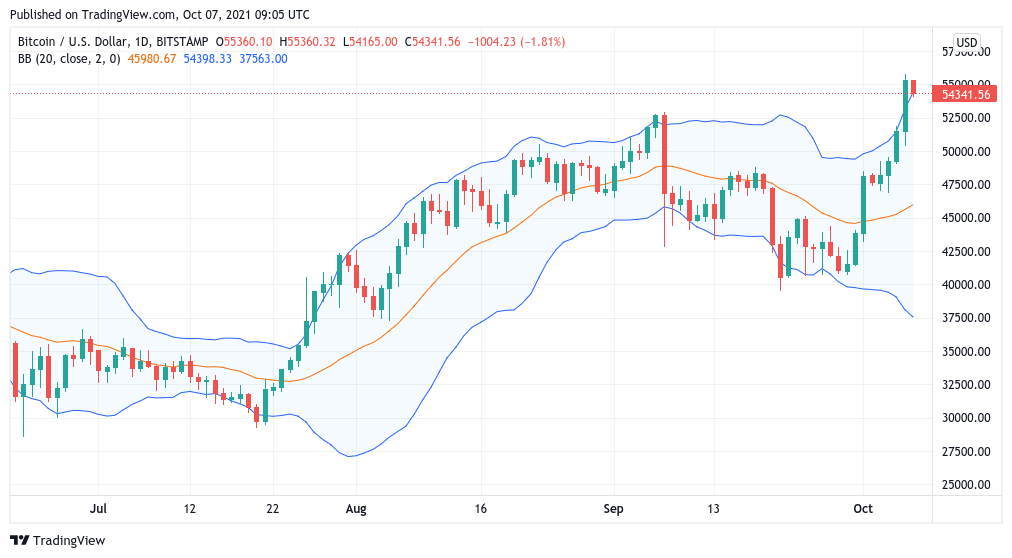Select the Oct label on time axis
The width and height of the screenshot is (1012, 558).
coord(863,509)
